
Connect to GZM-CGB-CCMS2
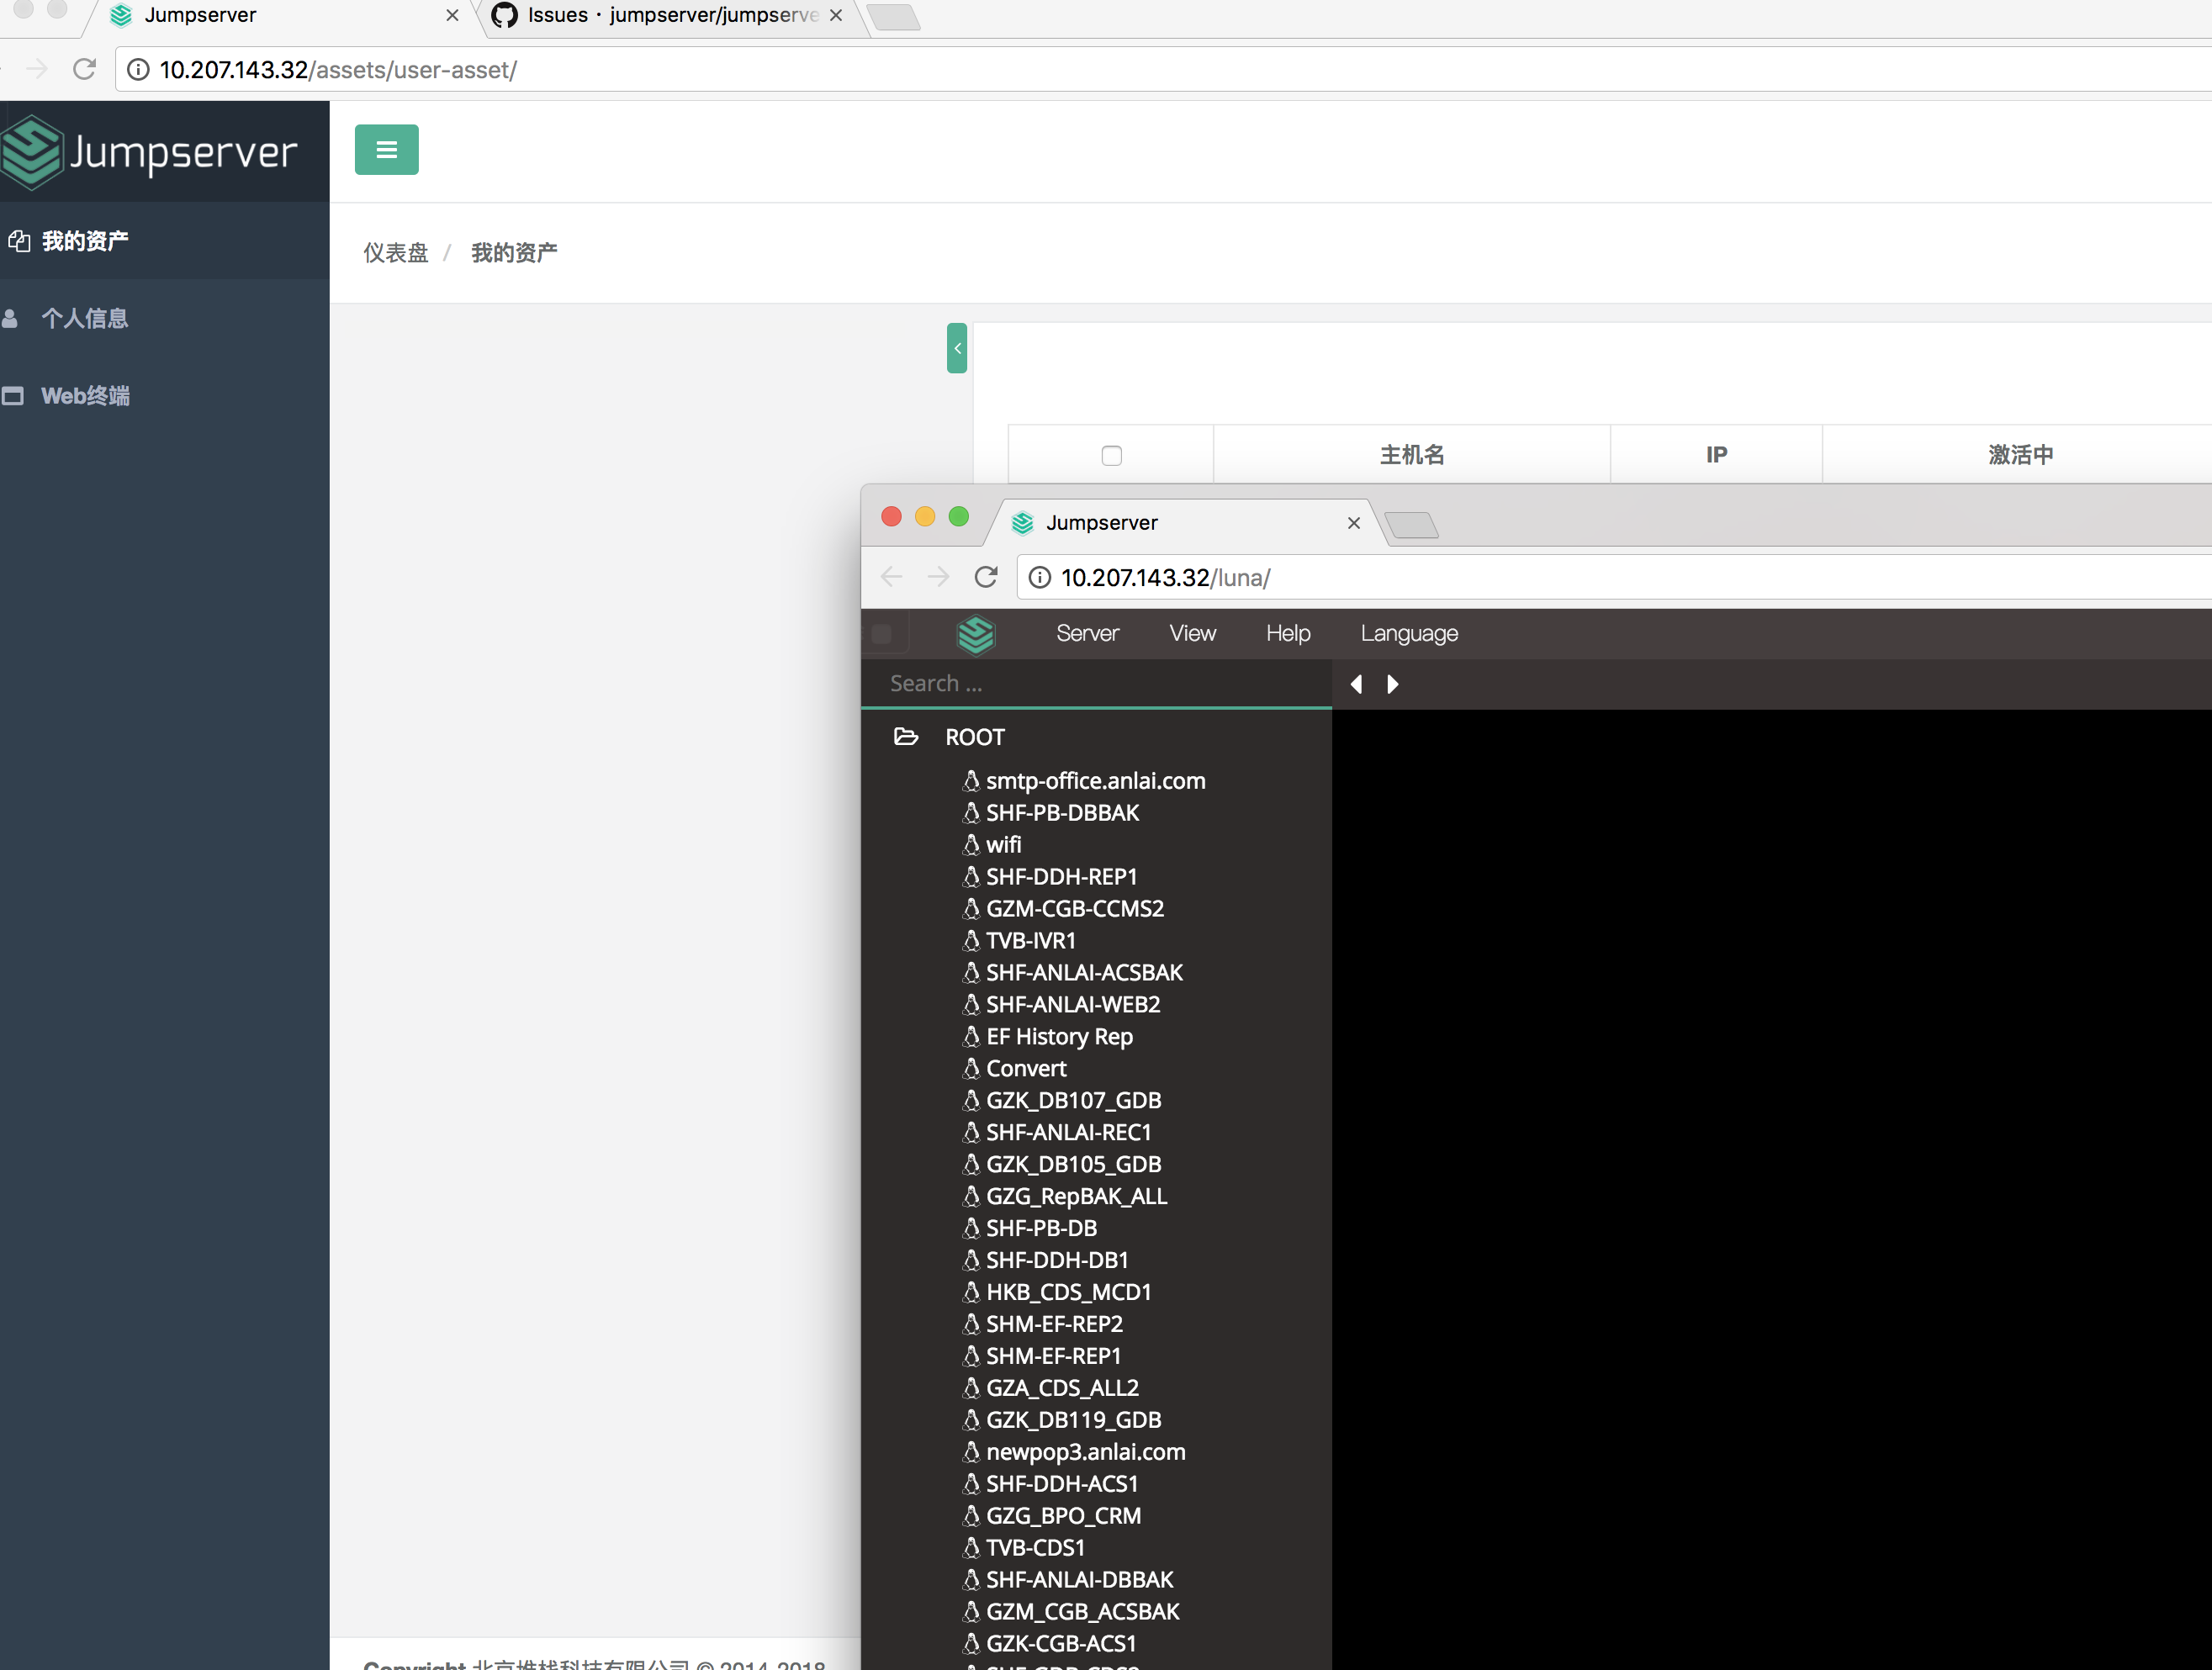pyautogui.click(x=1075, y=909)
